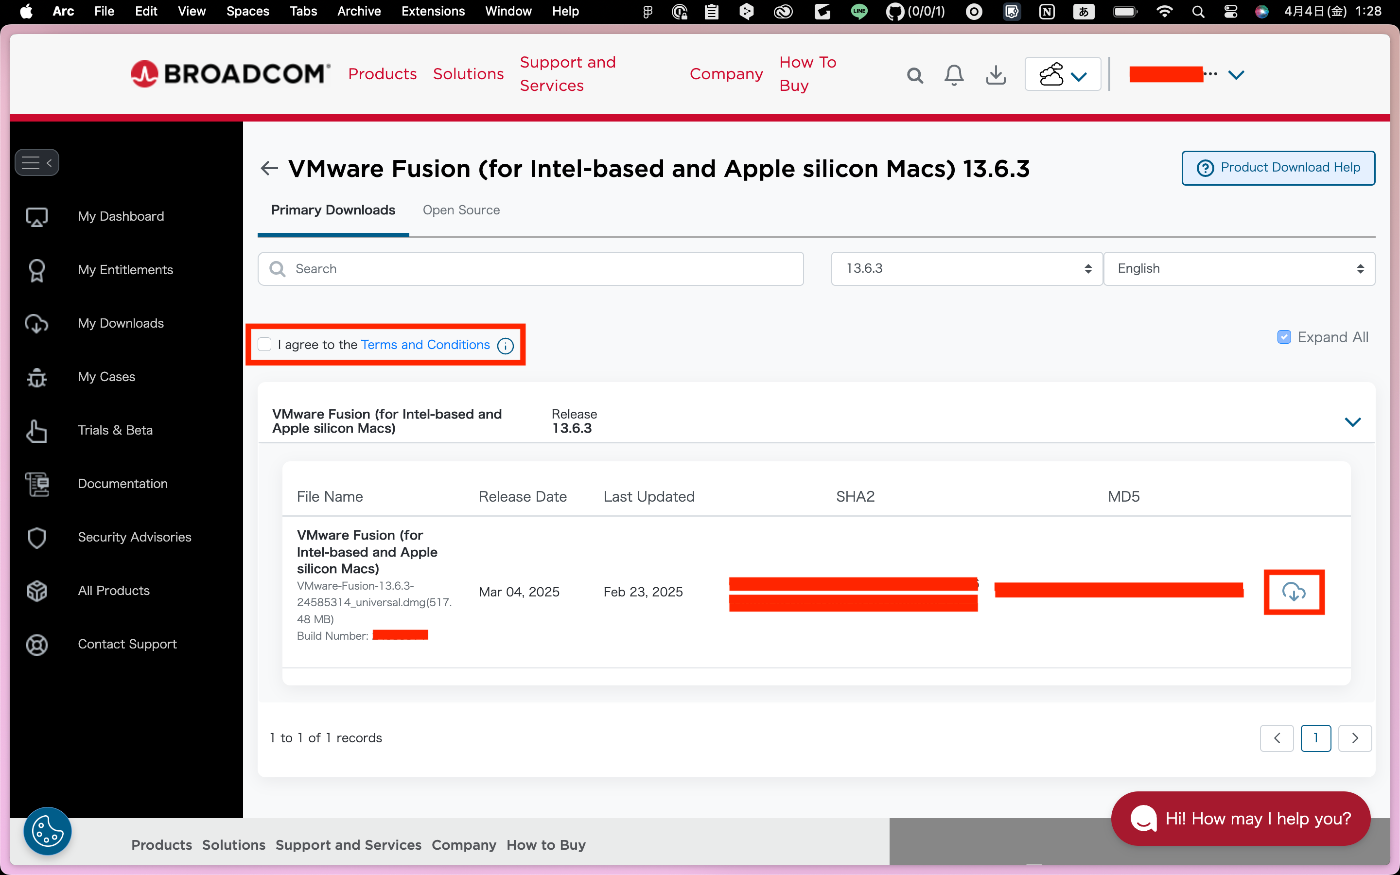Open the Terms and Conditions link
1400x875 pixels.
425,345
